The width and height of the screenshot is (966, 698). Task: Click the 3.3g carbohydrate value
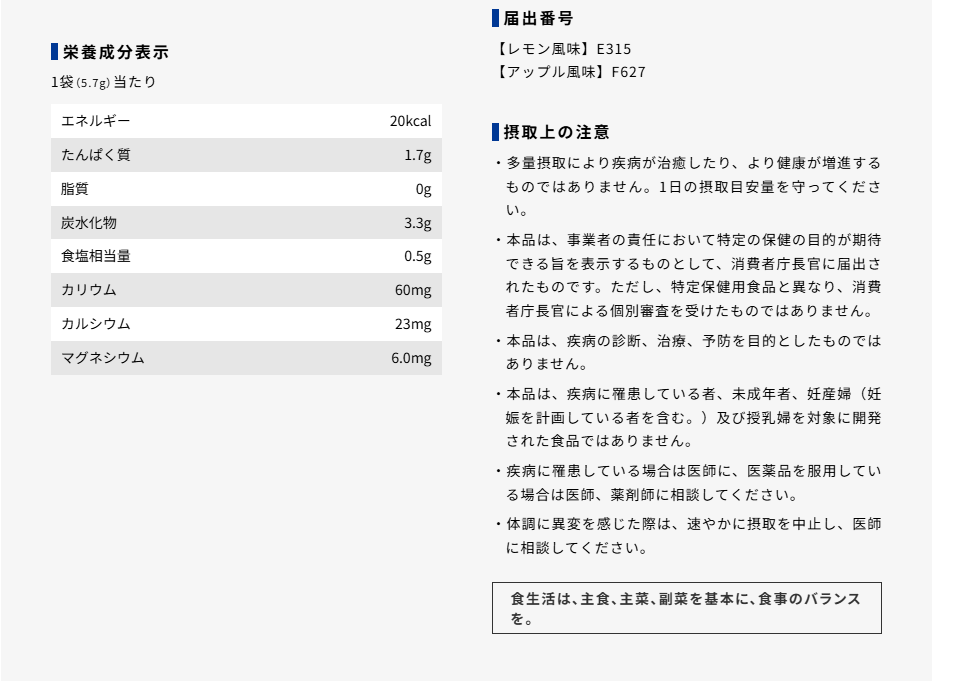(417, 223)
